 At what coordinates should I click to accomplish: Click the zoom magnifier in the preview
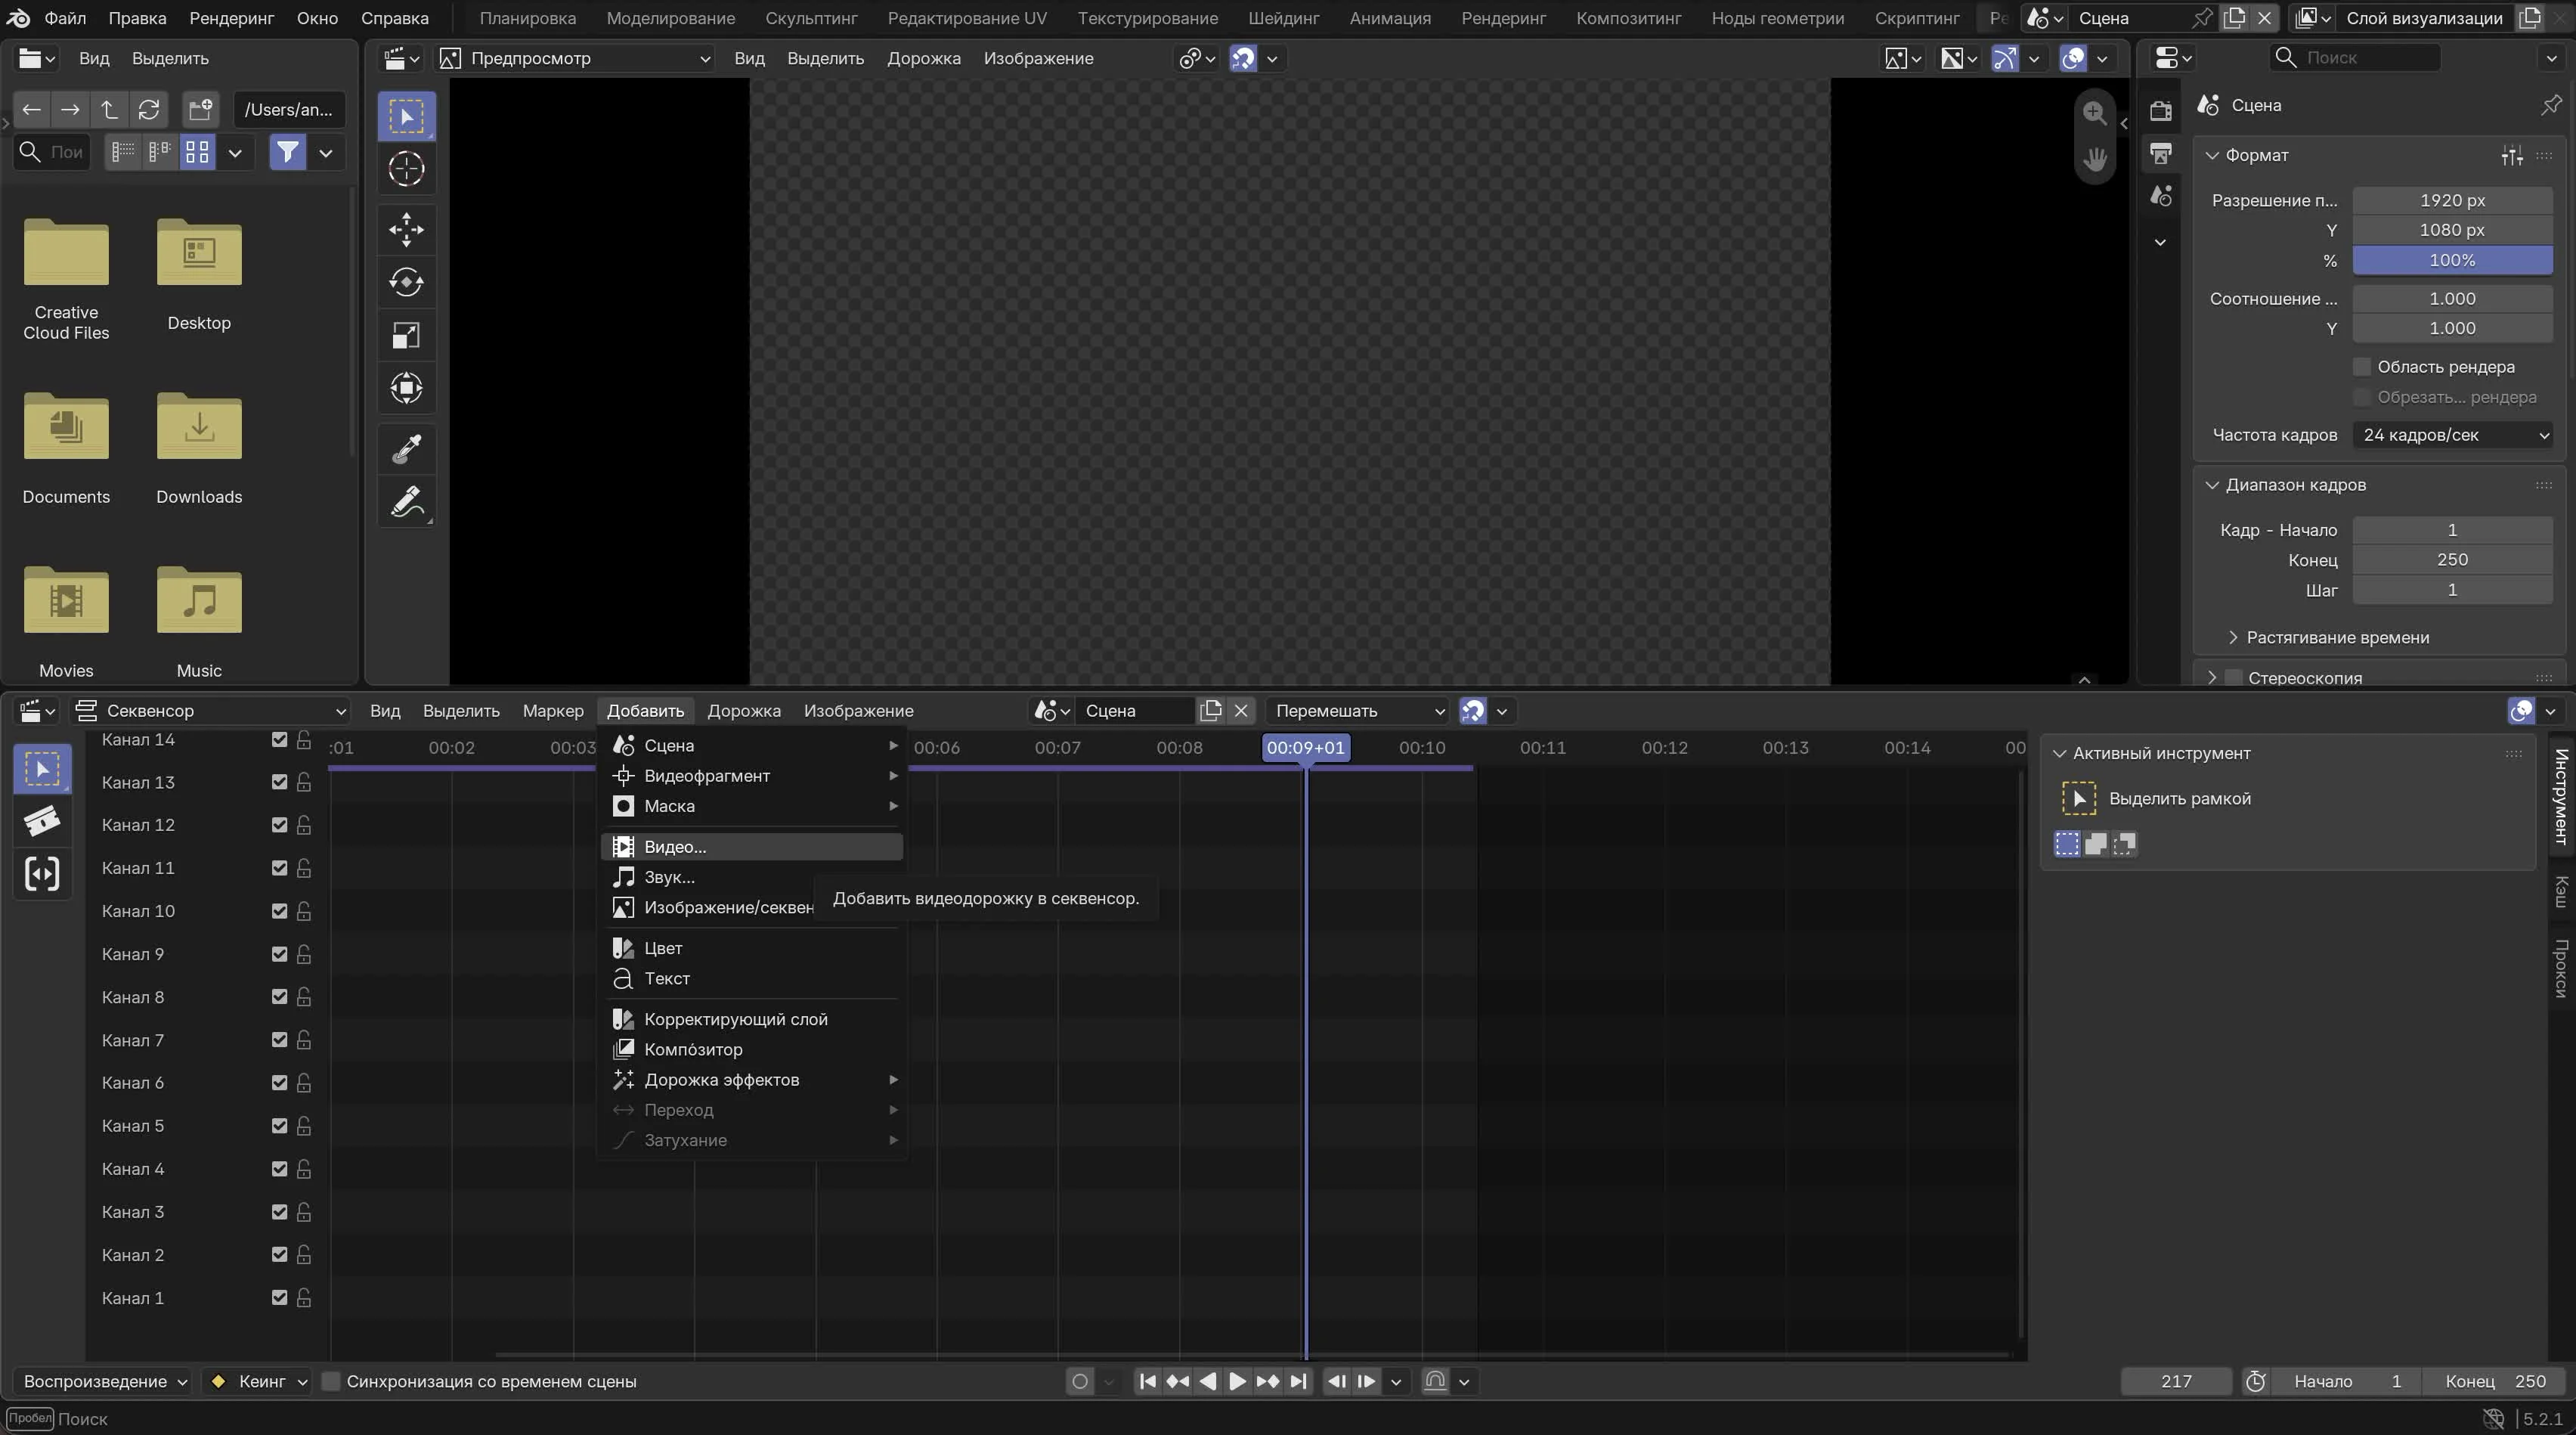click(2094, 113)
